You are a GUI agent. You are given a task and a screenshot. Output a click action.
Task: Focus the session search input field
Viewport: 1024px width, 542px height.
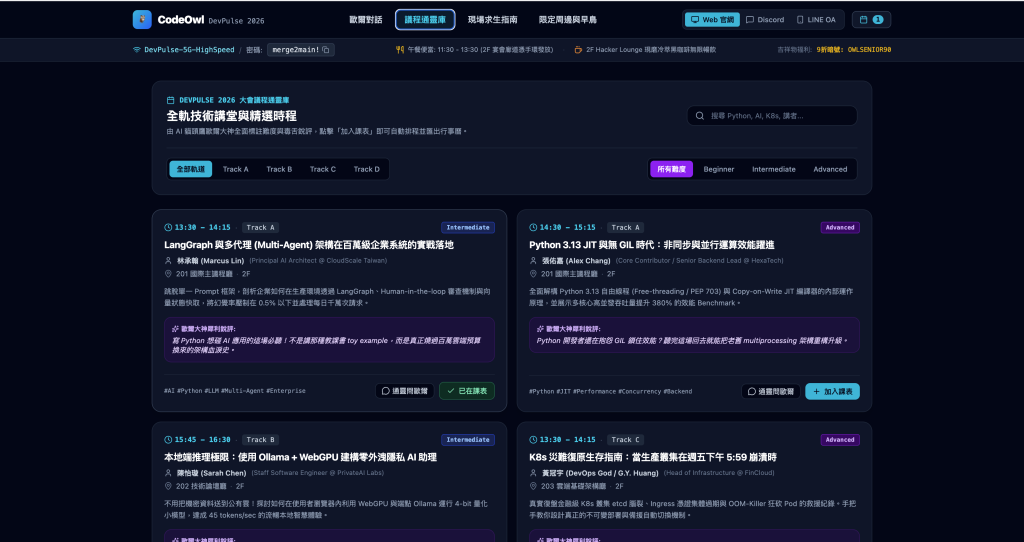tap(772, 116)
